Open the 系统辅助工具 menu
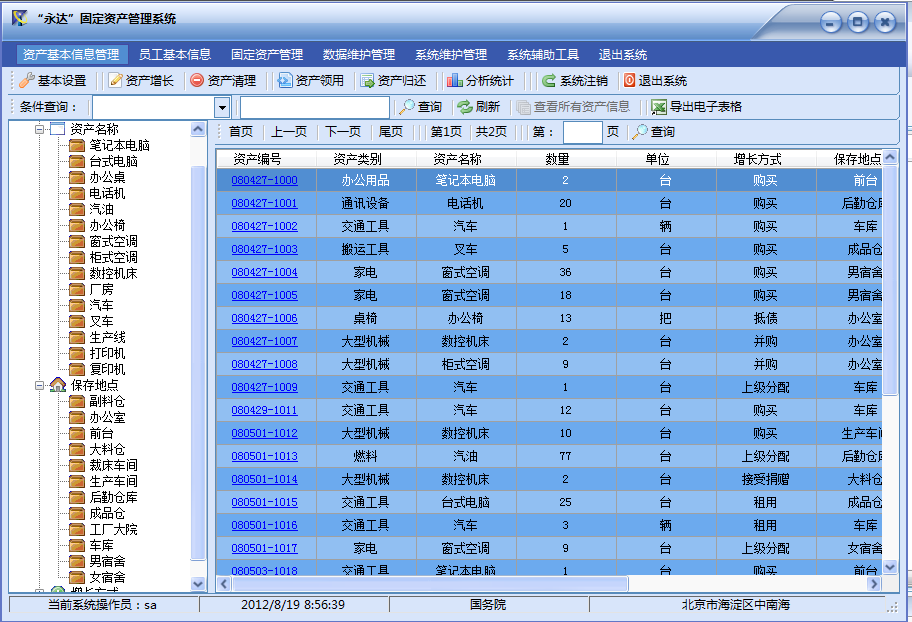The image size is (912, 622). click(x=543, y=55)
